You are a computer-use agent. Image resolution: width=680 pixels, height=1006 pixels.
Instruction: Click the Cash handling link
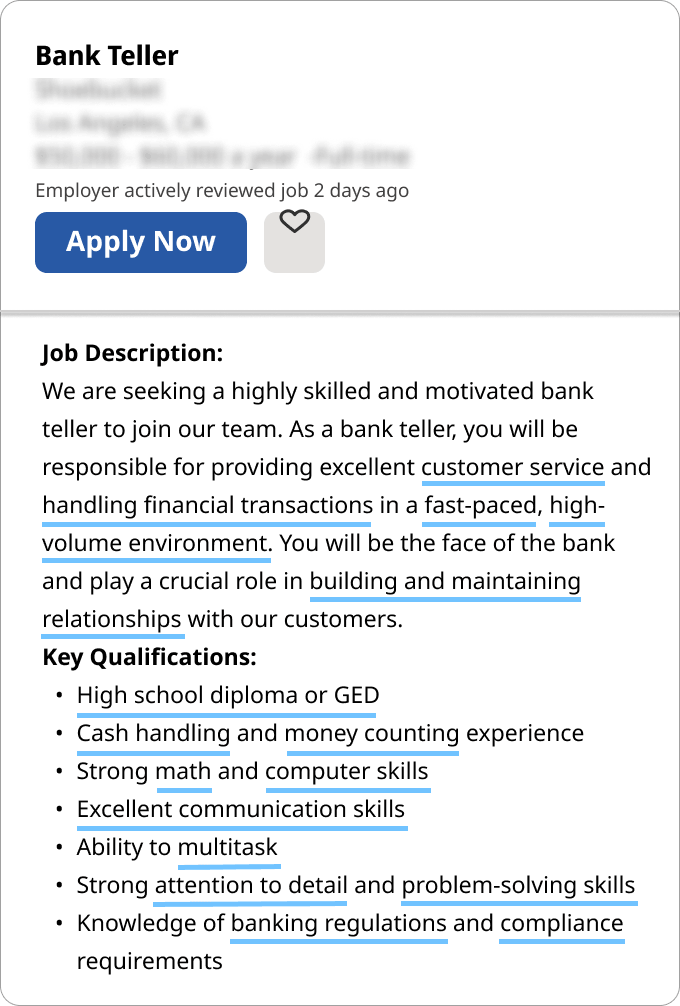click(x=153, y=733)
